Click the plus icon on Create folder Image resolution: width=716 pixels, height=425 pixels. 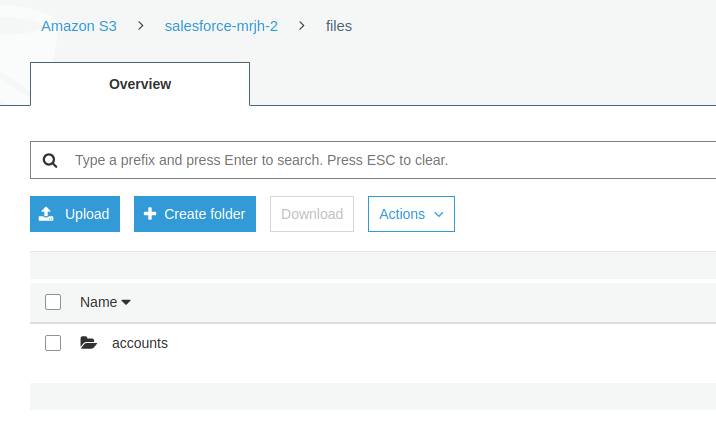[x=150, y=214]
